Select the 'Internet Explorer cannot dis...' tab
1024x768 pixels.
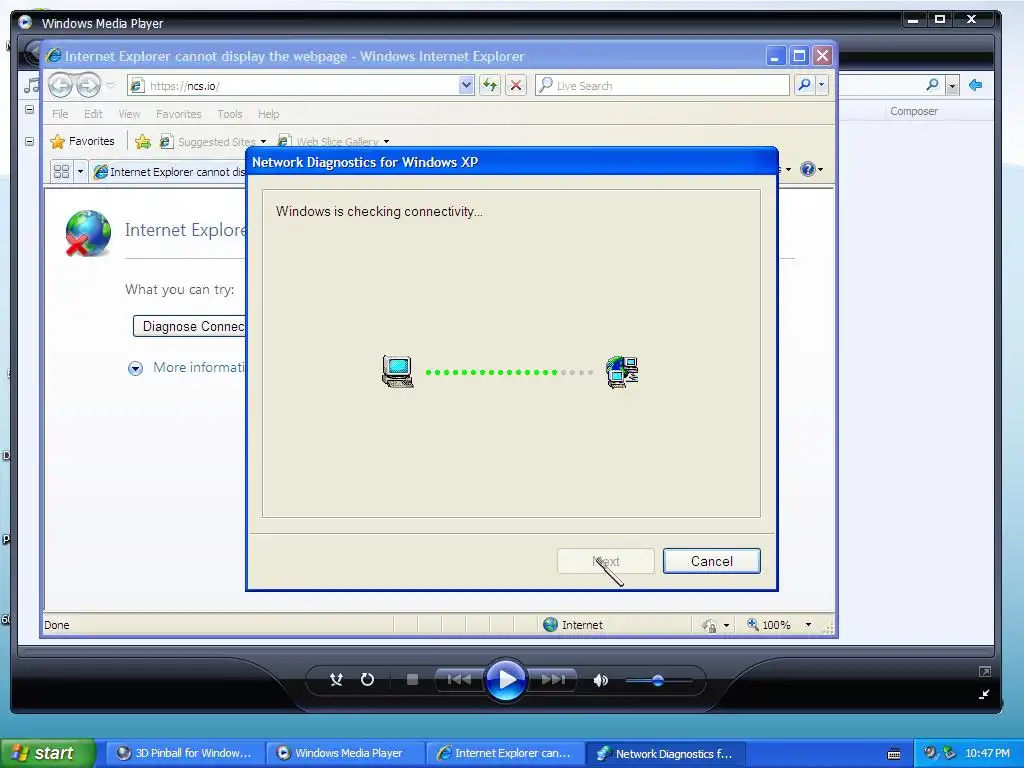[169, 172]
